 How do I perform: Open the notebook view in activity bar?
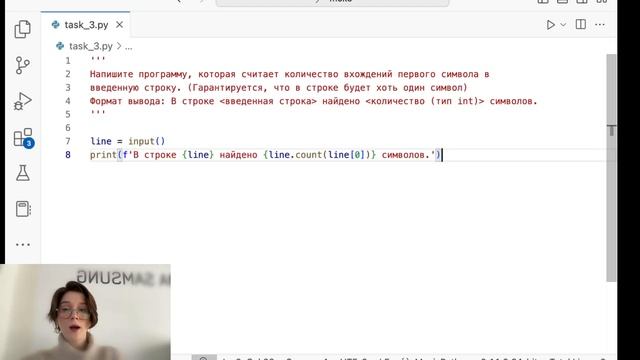[x=23, y=209]
